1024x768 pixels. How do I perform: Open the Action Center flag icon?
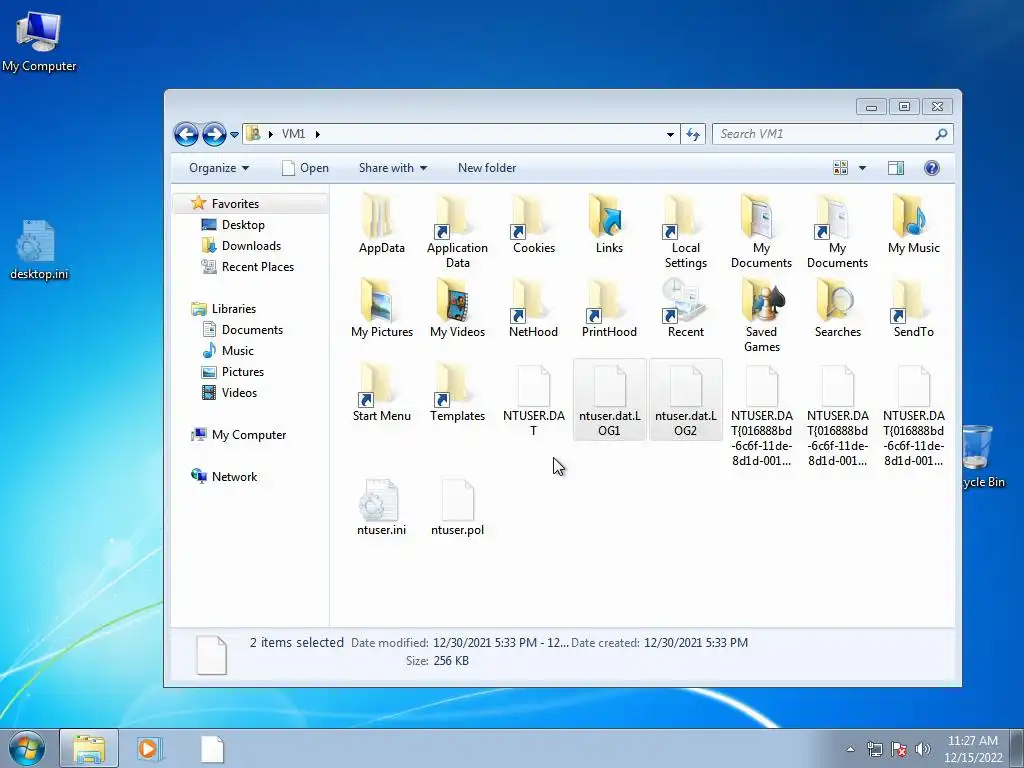coord(899,749)
